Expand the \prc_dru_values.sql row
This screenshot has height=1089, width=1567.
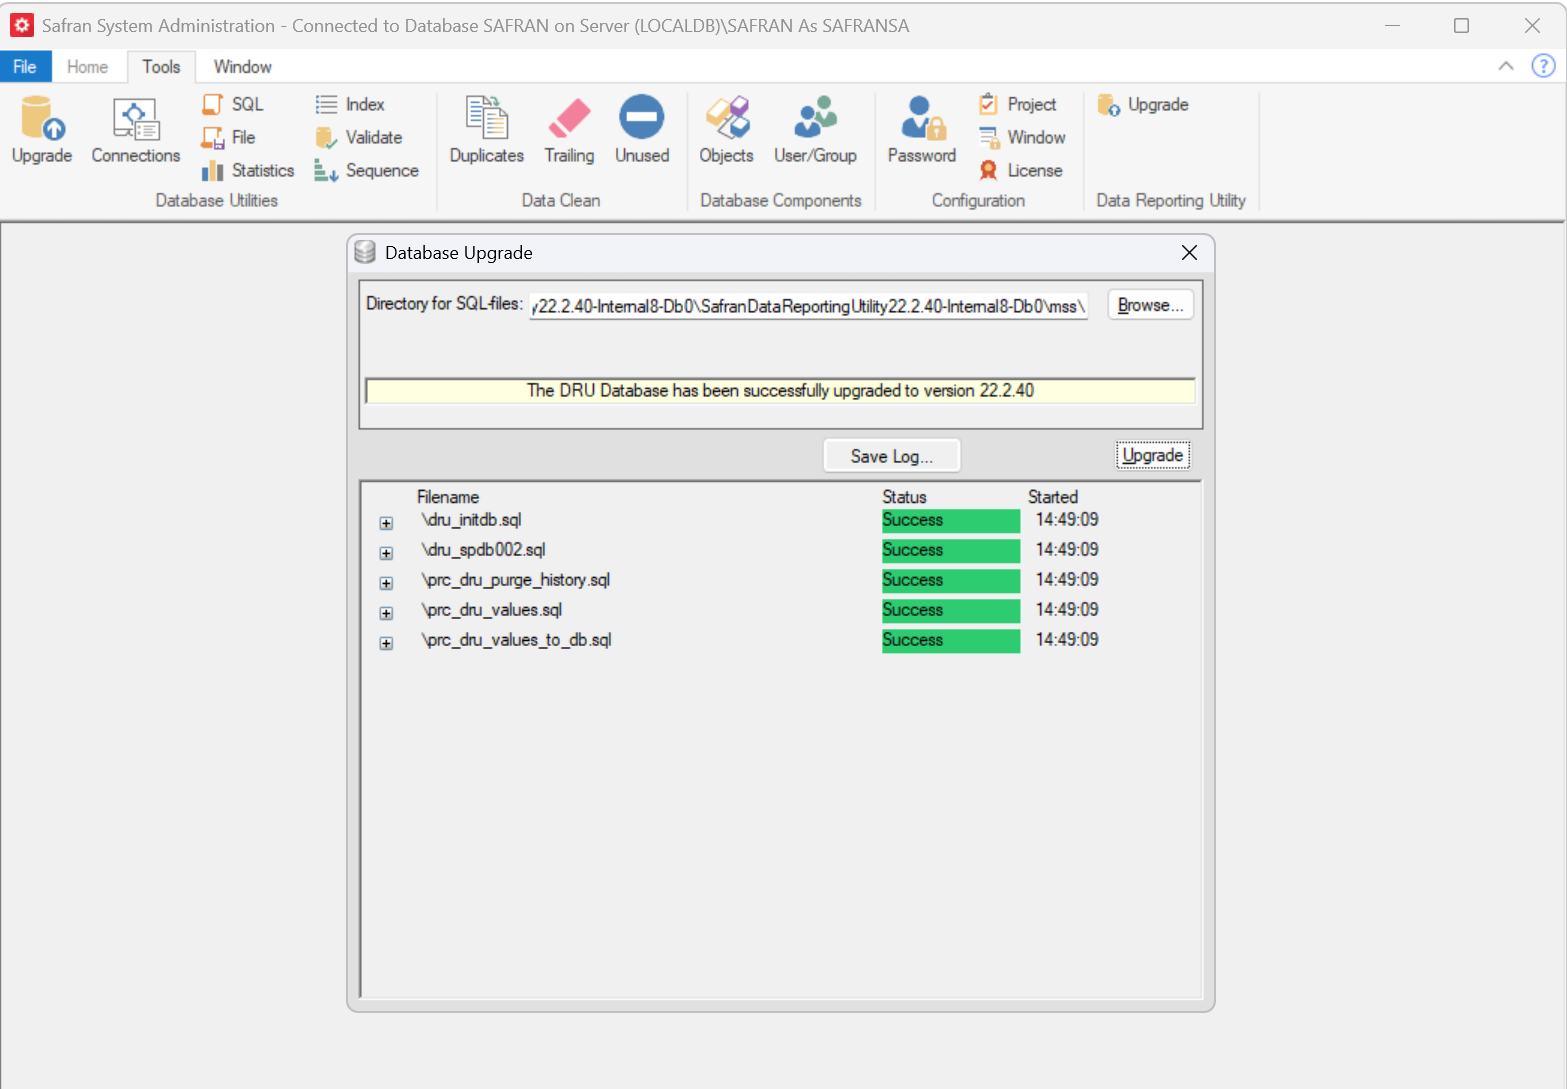point(386,613)
